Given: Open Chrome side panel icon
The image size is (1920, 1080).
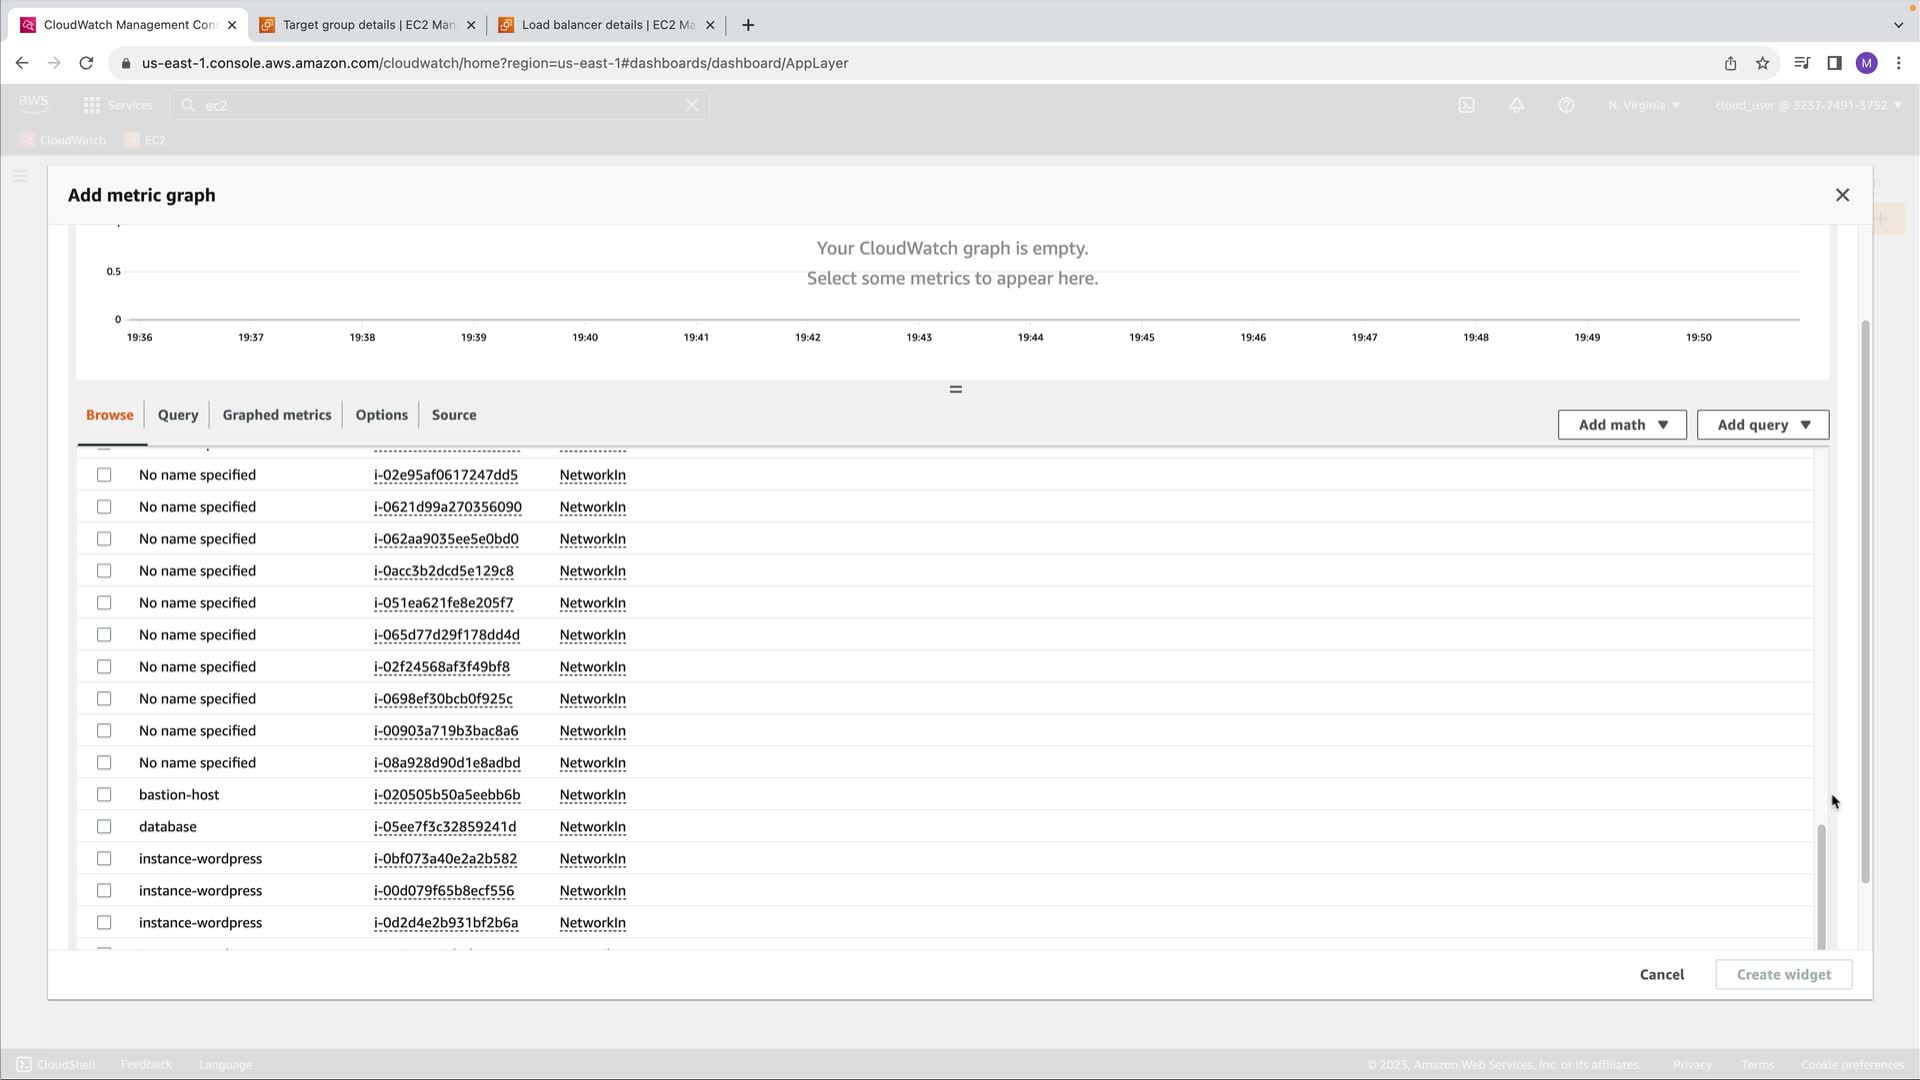Looking at the screenshot, I should tap(1834, 63).
